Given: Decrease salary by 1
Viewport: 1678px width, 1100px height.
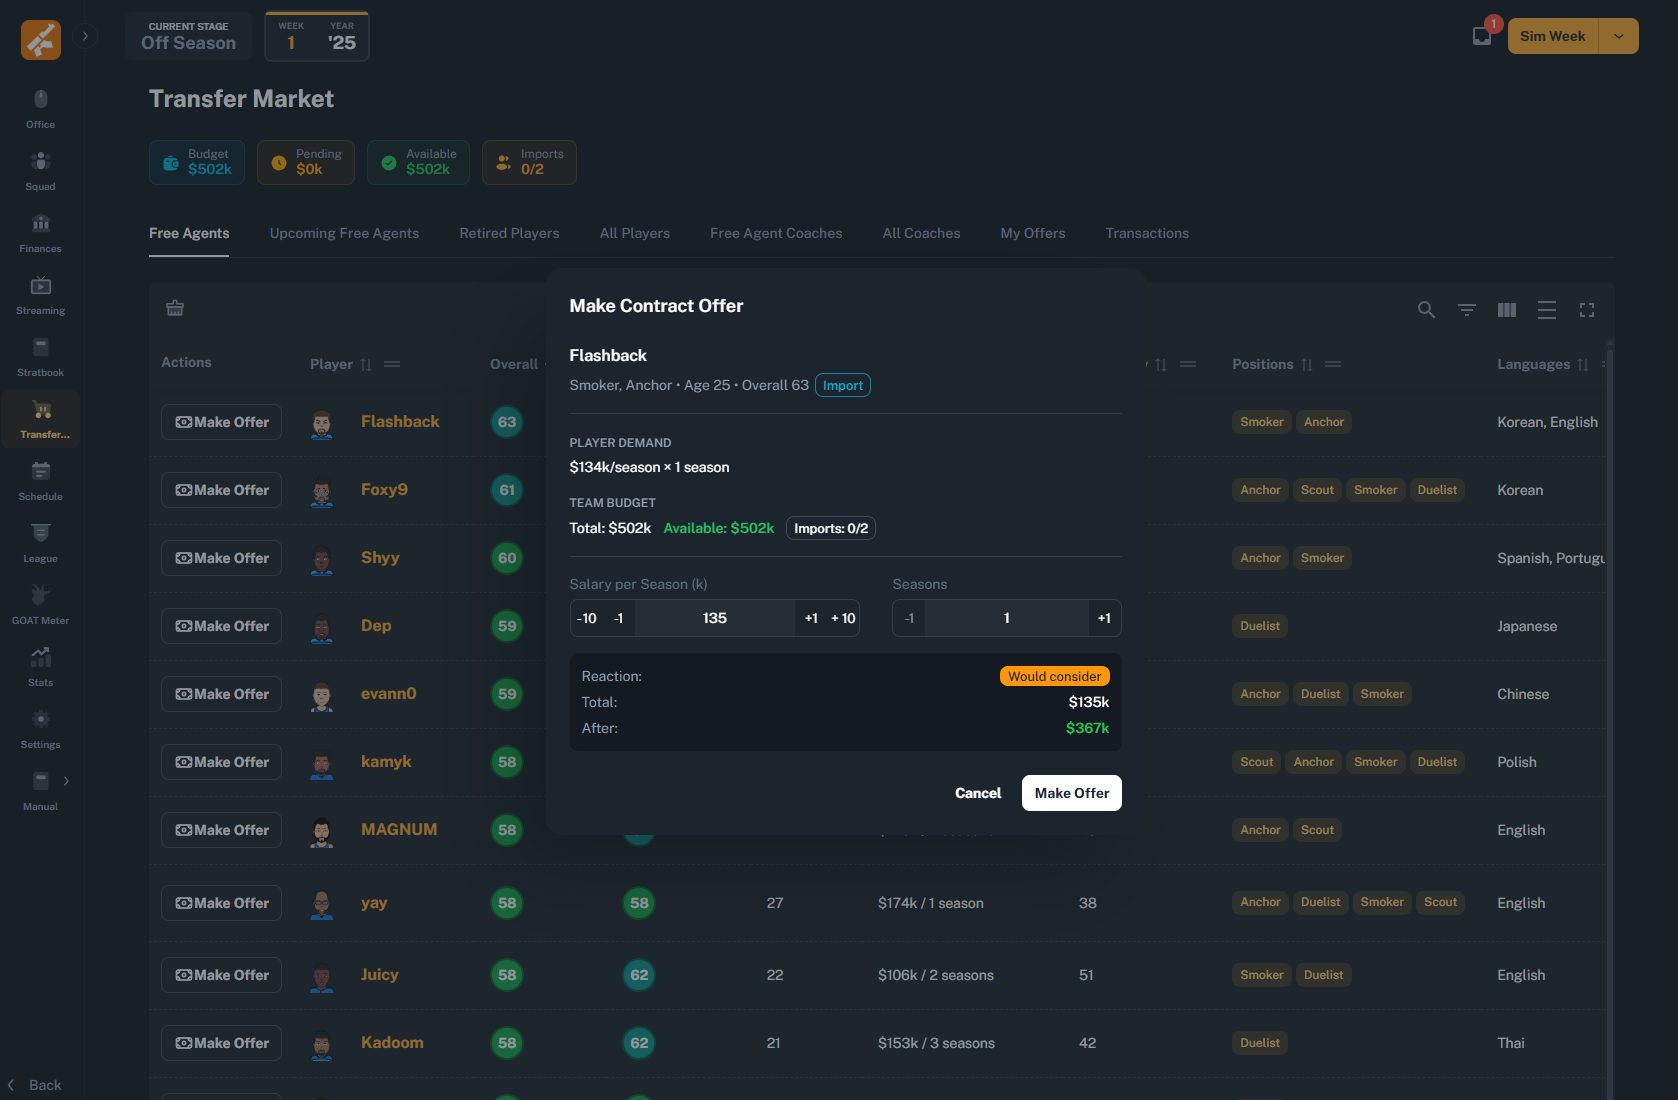Looking at the screenshot, I should (618, 618).
